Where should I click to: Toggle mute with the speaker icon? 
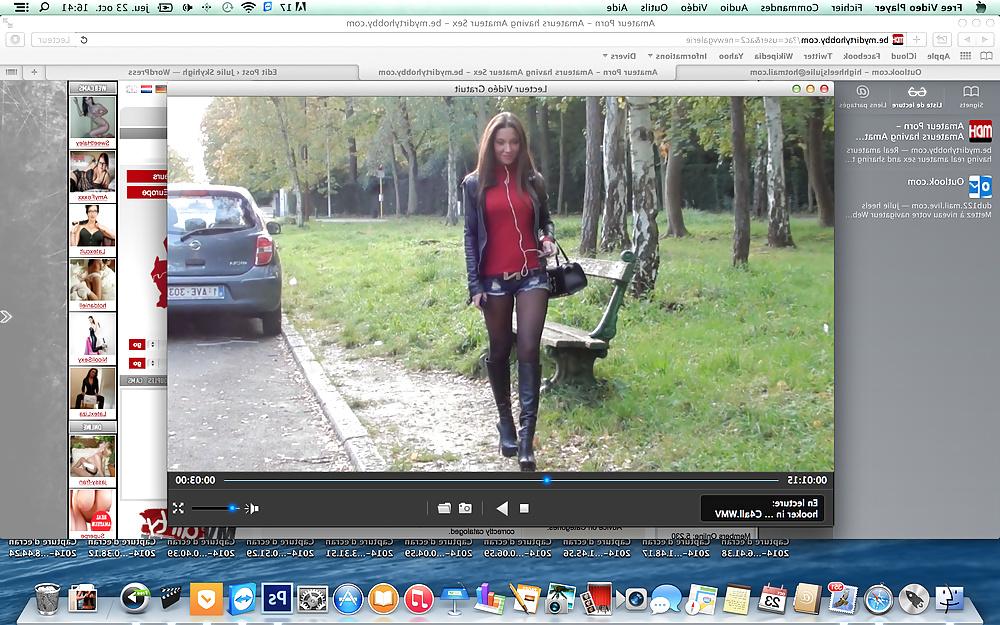pos(253,508)
